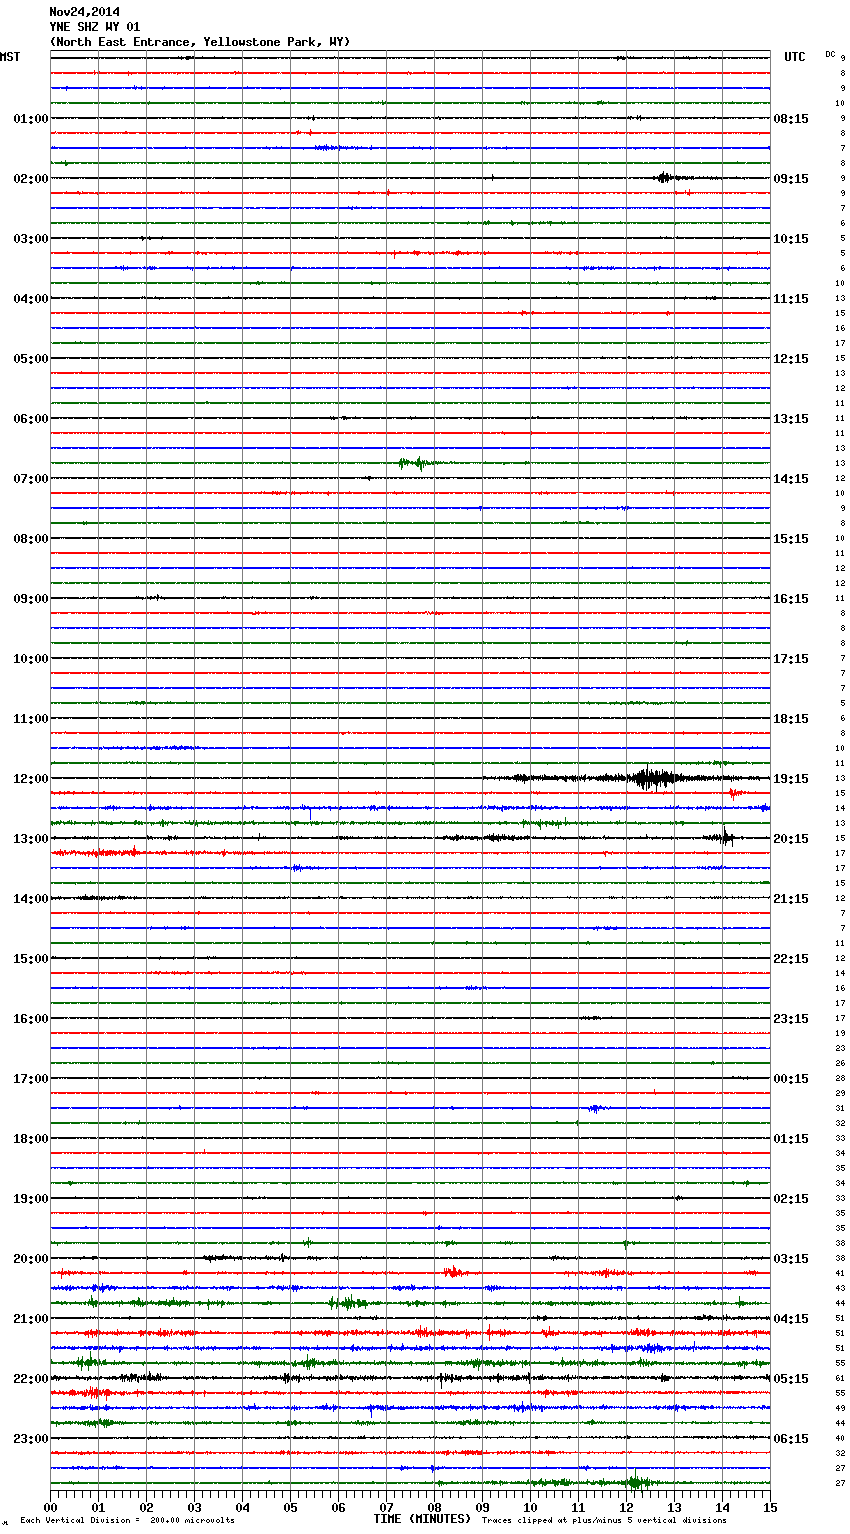This screenshot has height=1534, width=850.
Task: Click minute tick 05 on the time axis
Action: coord(290,1507)
